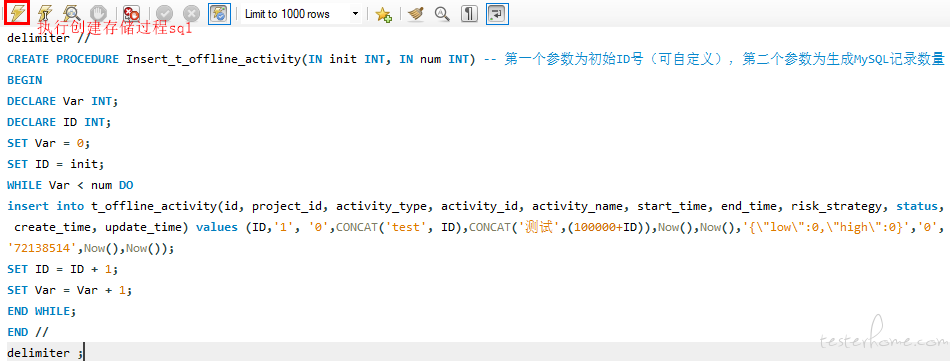Toggle display of invisible characters
Image resolution: width=950 pixels, height=361 pixels.
(x=469, y=13)
